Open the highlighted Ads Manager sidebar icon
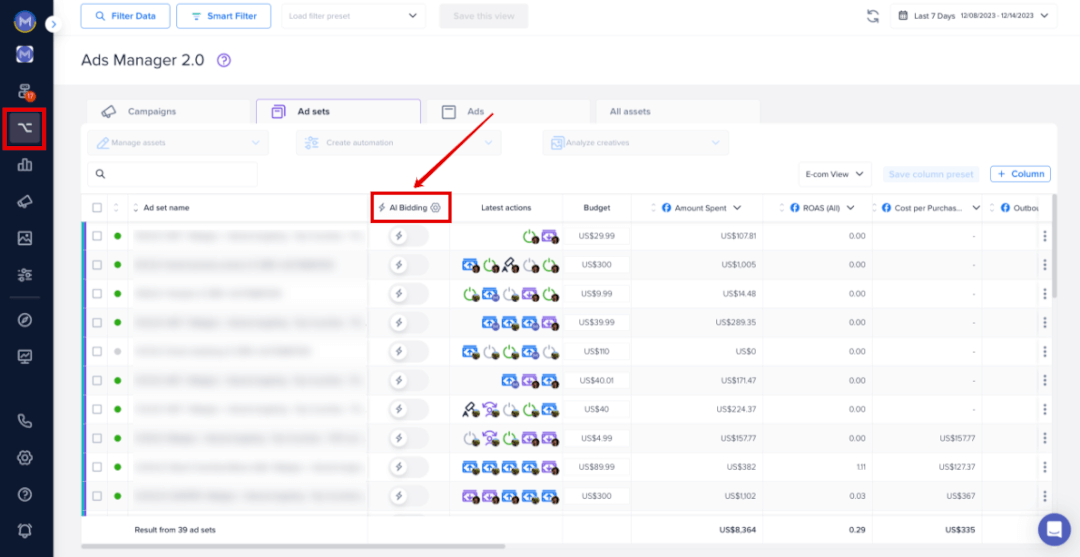The width and height of the screenshot is (1080, 557). (25, 128)
